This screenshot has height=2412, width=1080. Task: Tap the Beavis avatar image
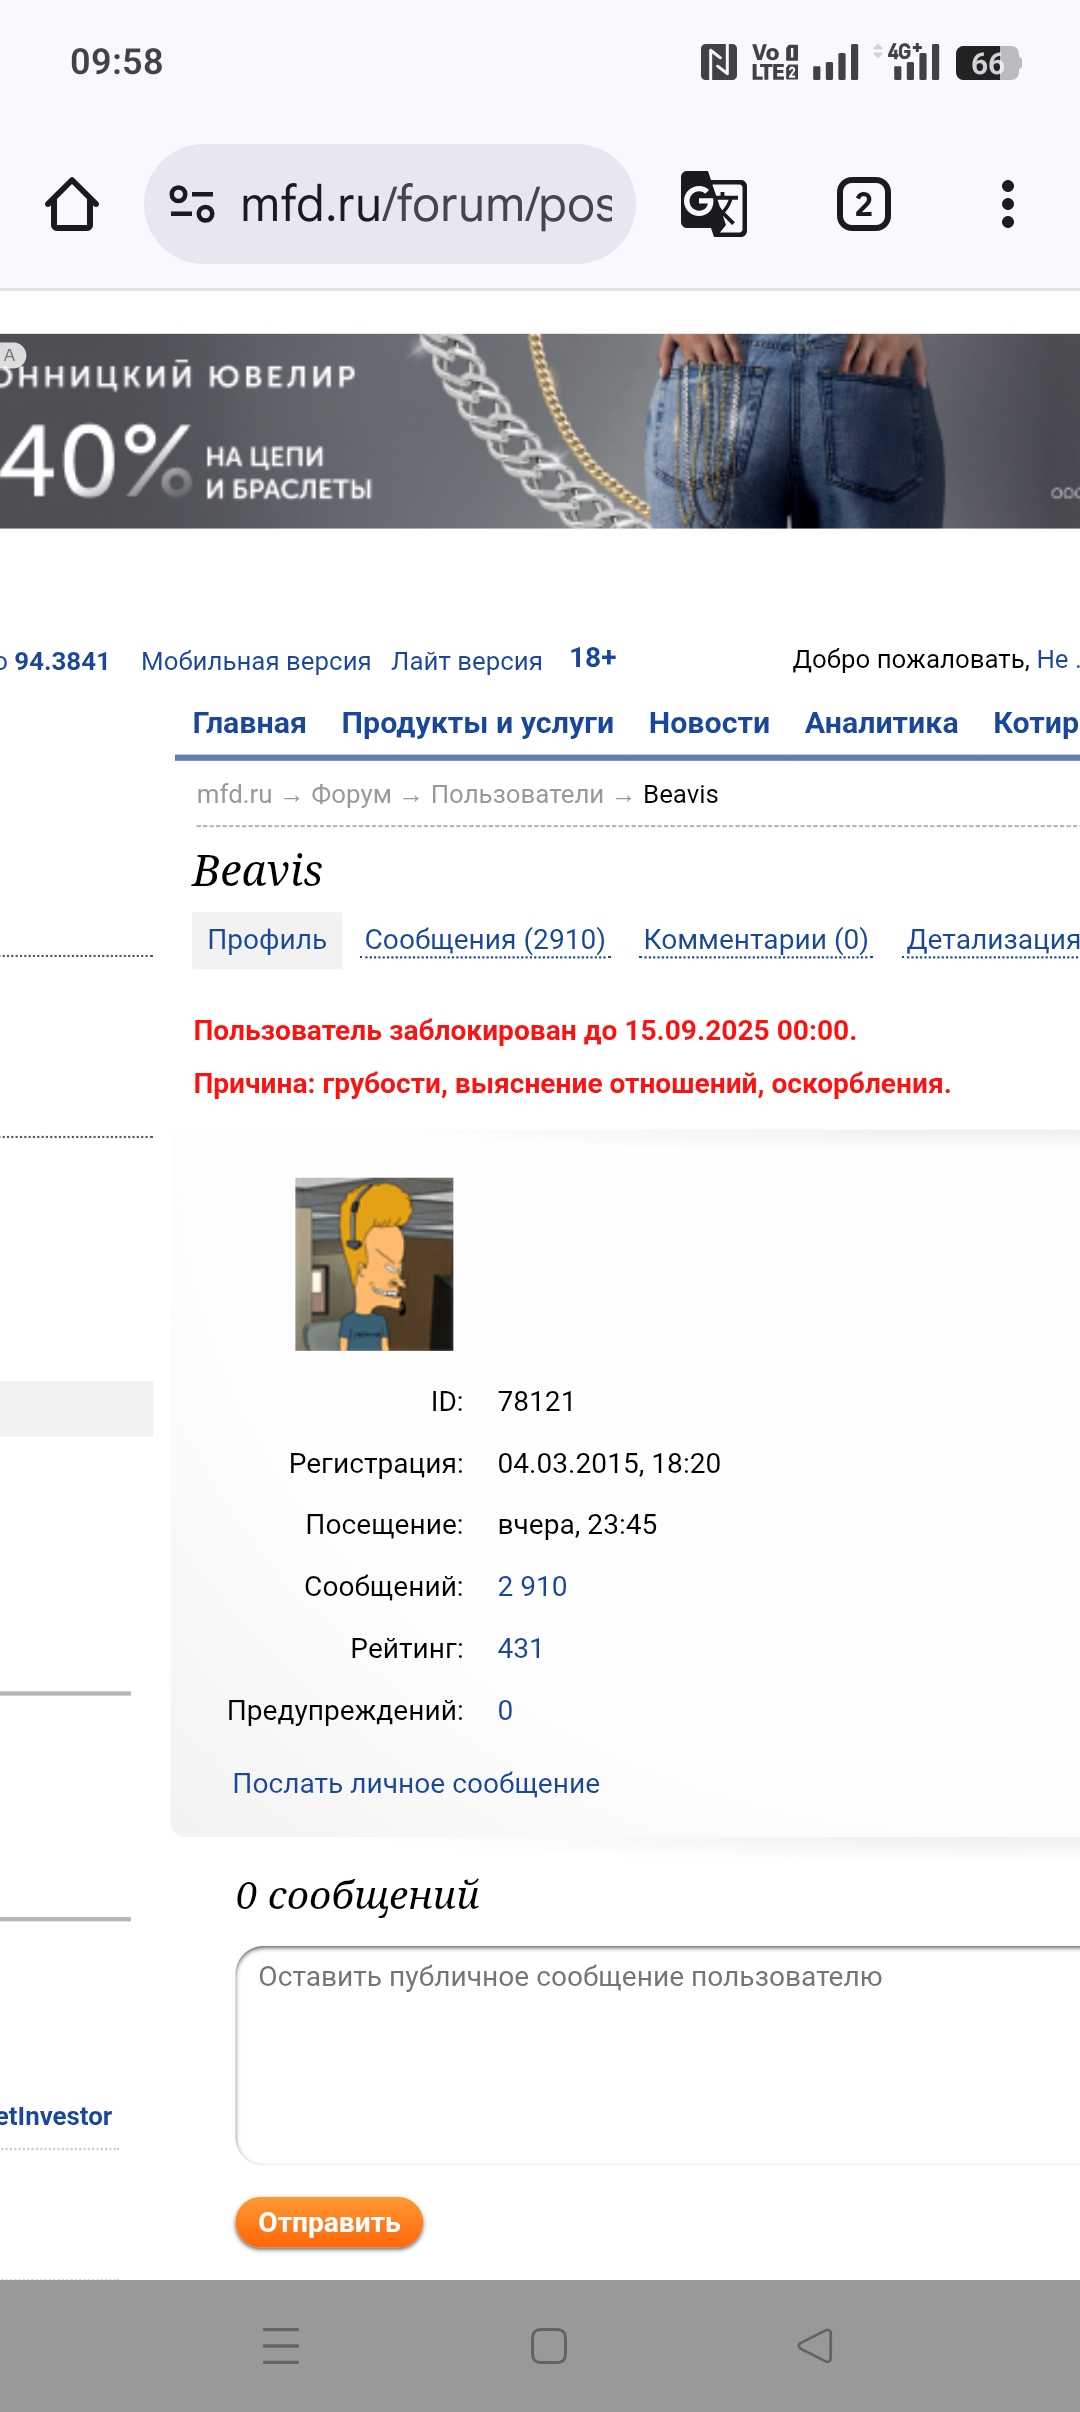click(x=374, y=1264)
